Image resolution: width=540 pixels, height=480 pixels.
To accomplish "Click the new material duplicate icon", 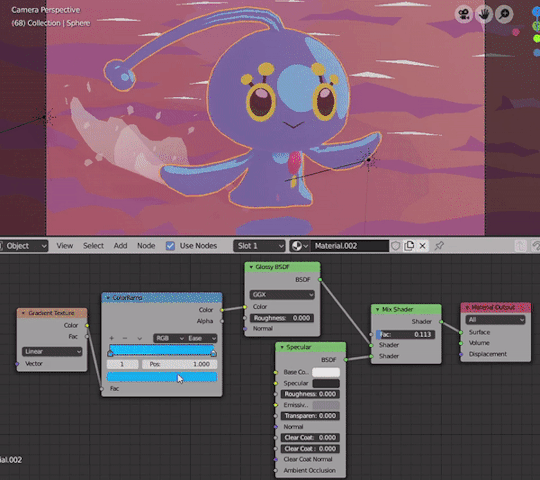I will (409, 246).
